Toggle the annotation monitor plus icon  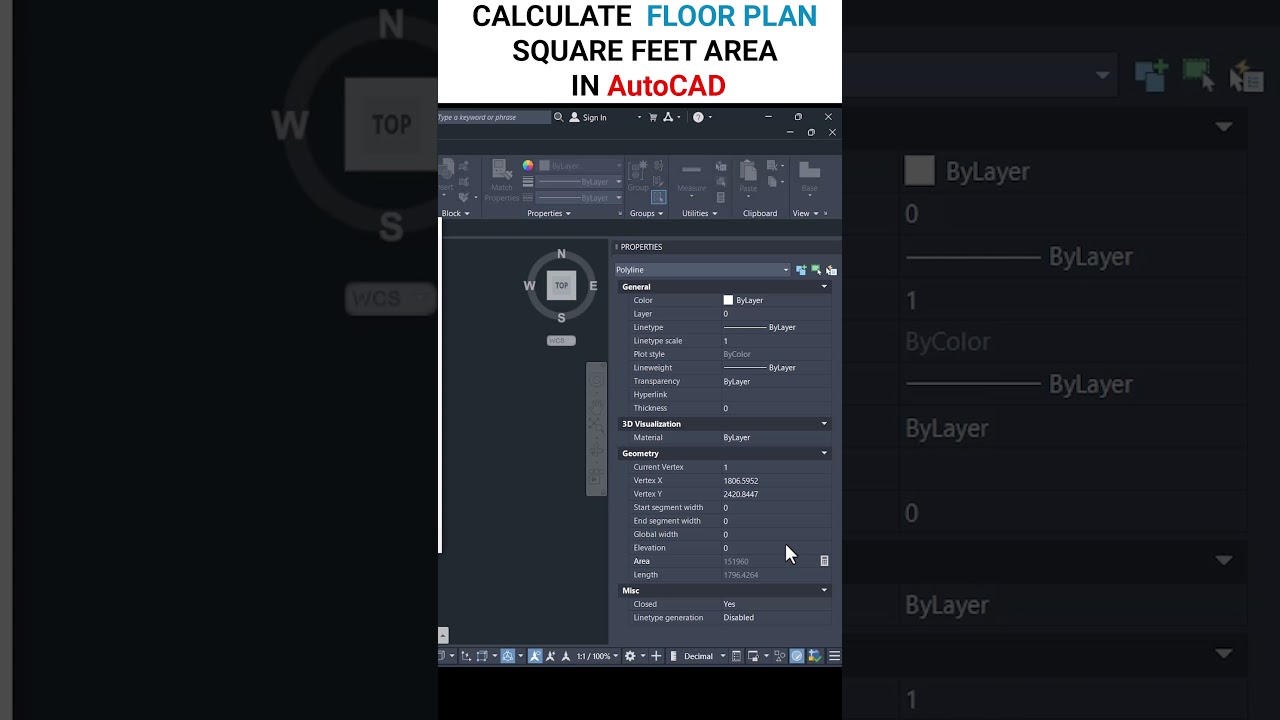656,656
